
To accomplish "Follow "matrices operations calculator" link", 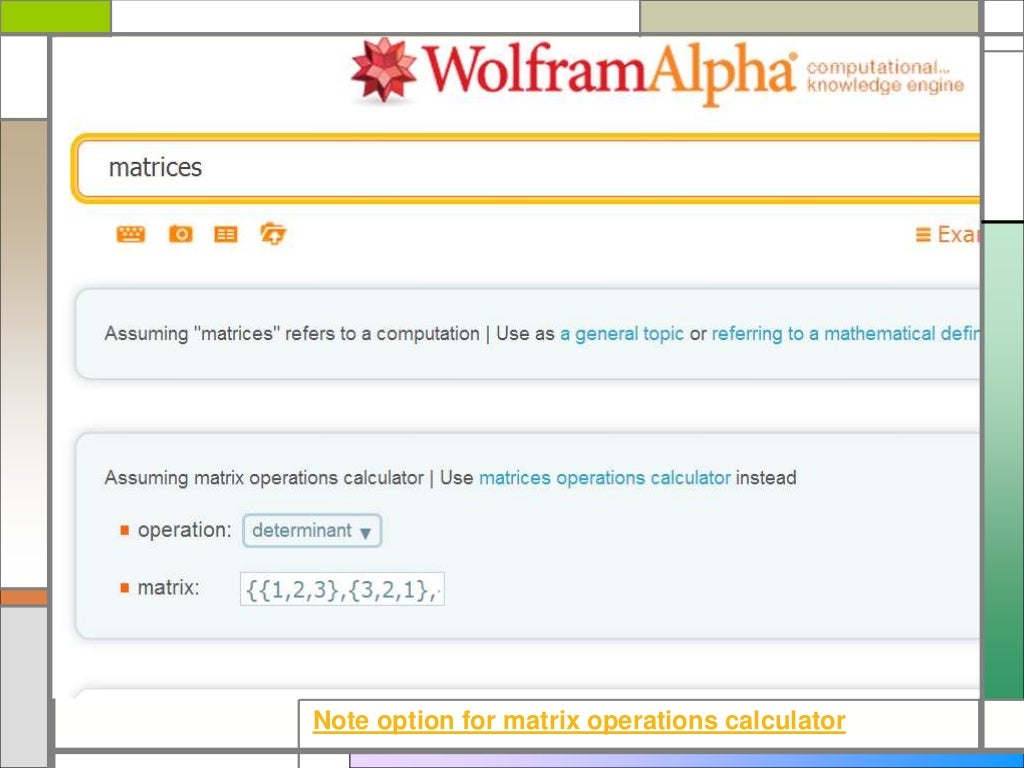I will click(605, 478).
